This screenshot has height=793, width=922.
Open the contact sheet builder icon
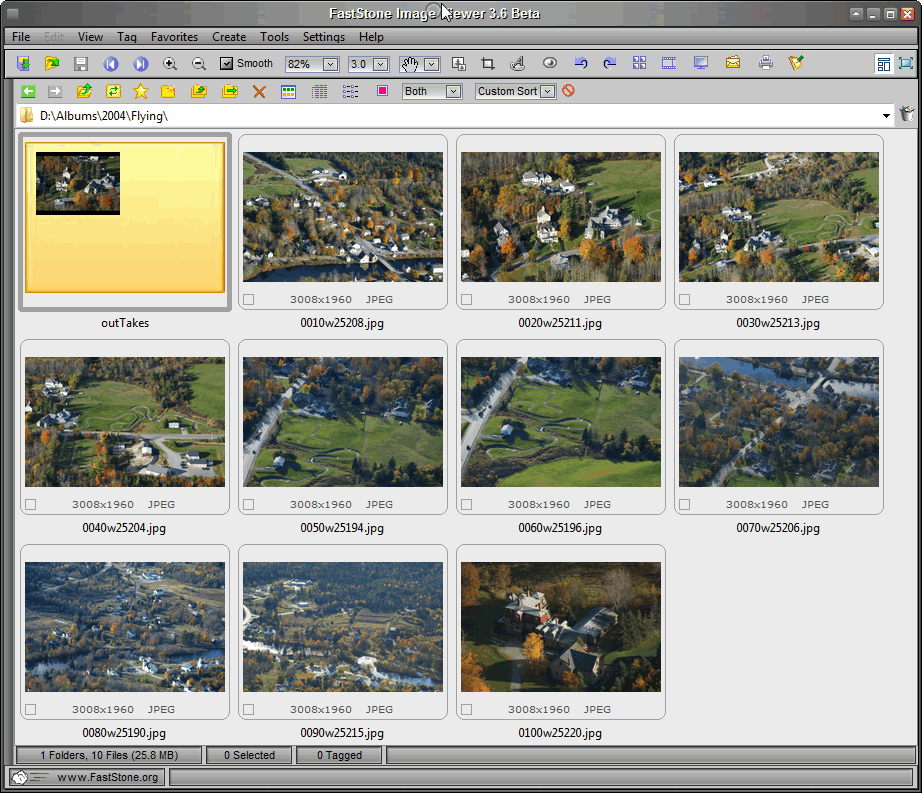(639, 63)
